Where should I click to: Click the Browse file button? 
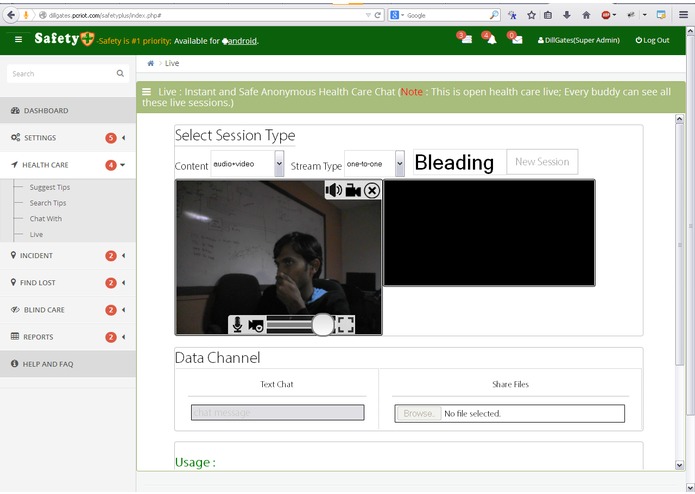click(x=418, y=413)
